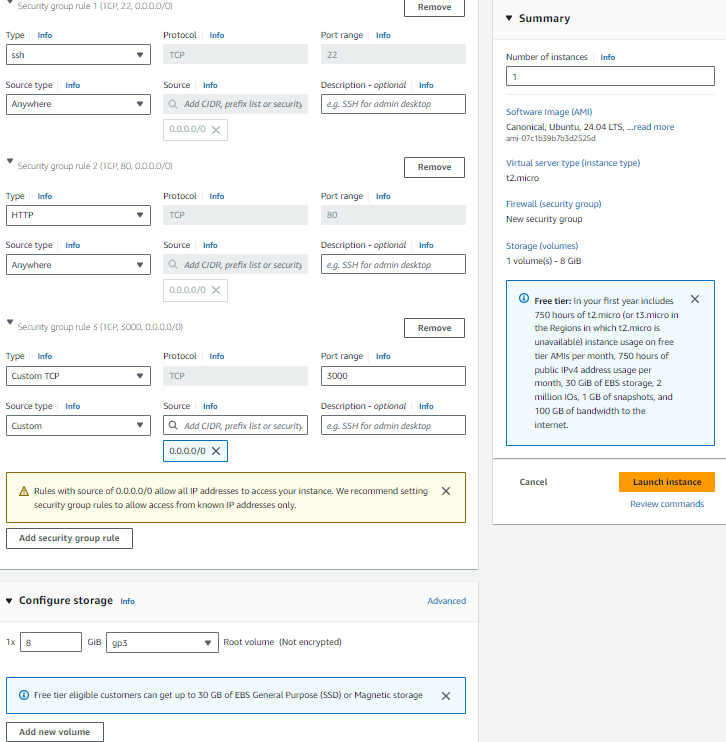The height and width of the screenshot is (742, 726).
Task: Remove the 0.0.0.0/0 CIDR chip in rule 3
Action: click(x=216, y=452)
